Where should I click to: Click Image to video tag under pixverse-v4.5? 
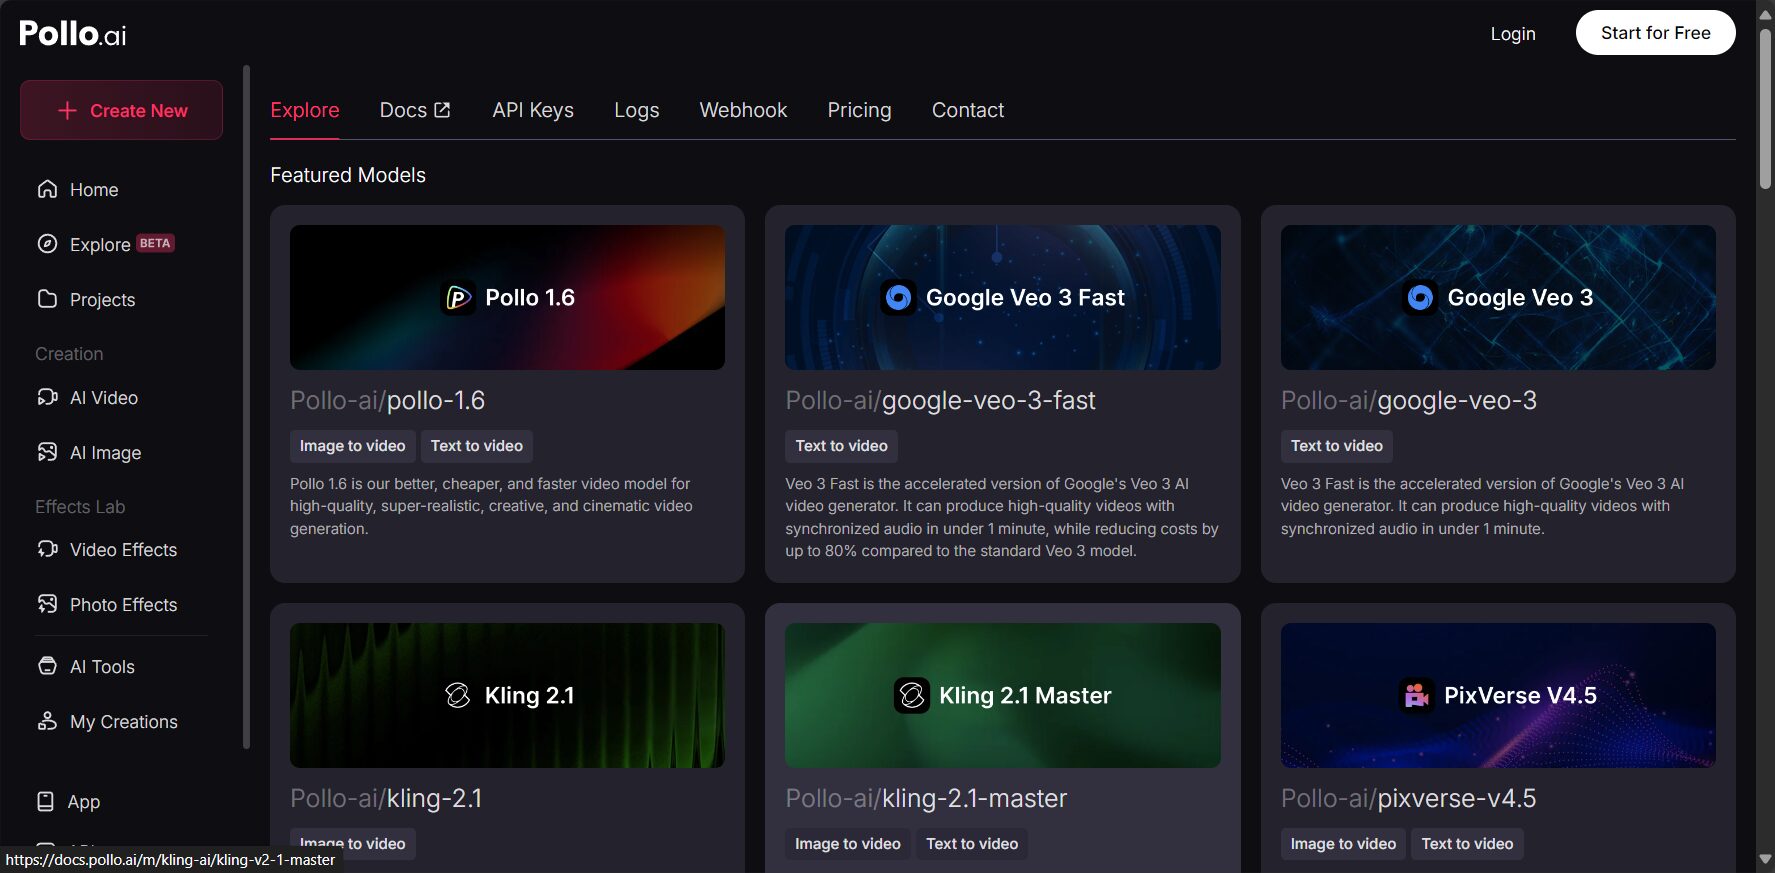[x=1343, y=844]
